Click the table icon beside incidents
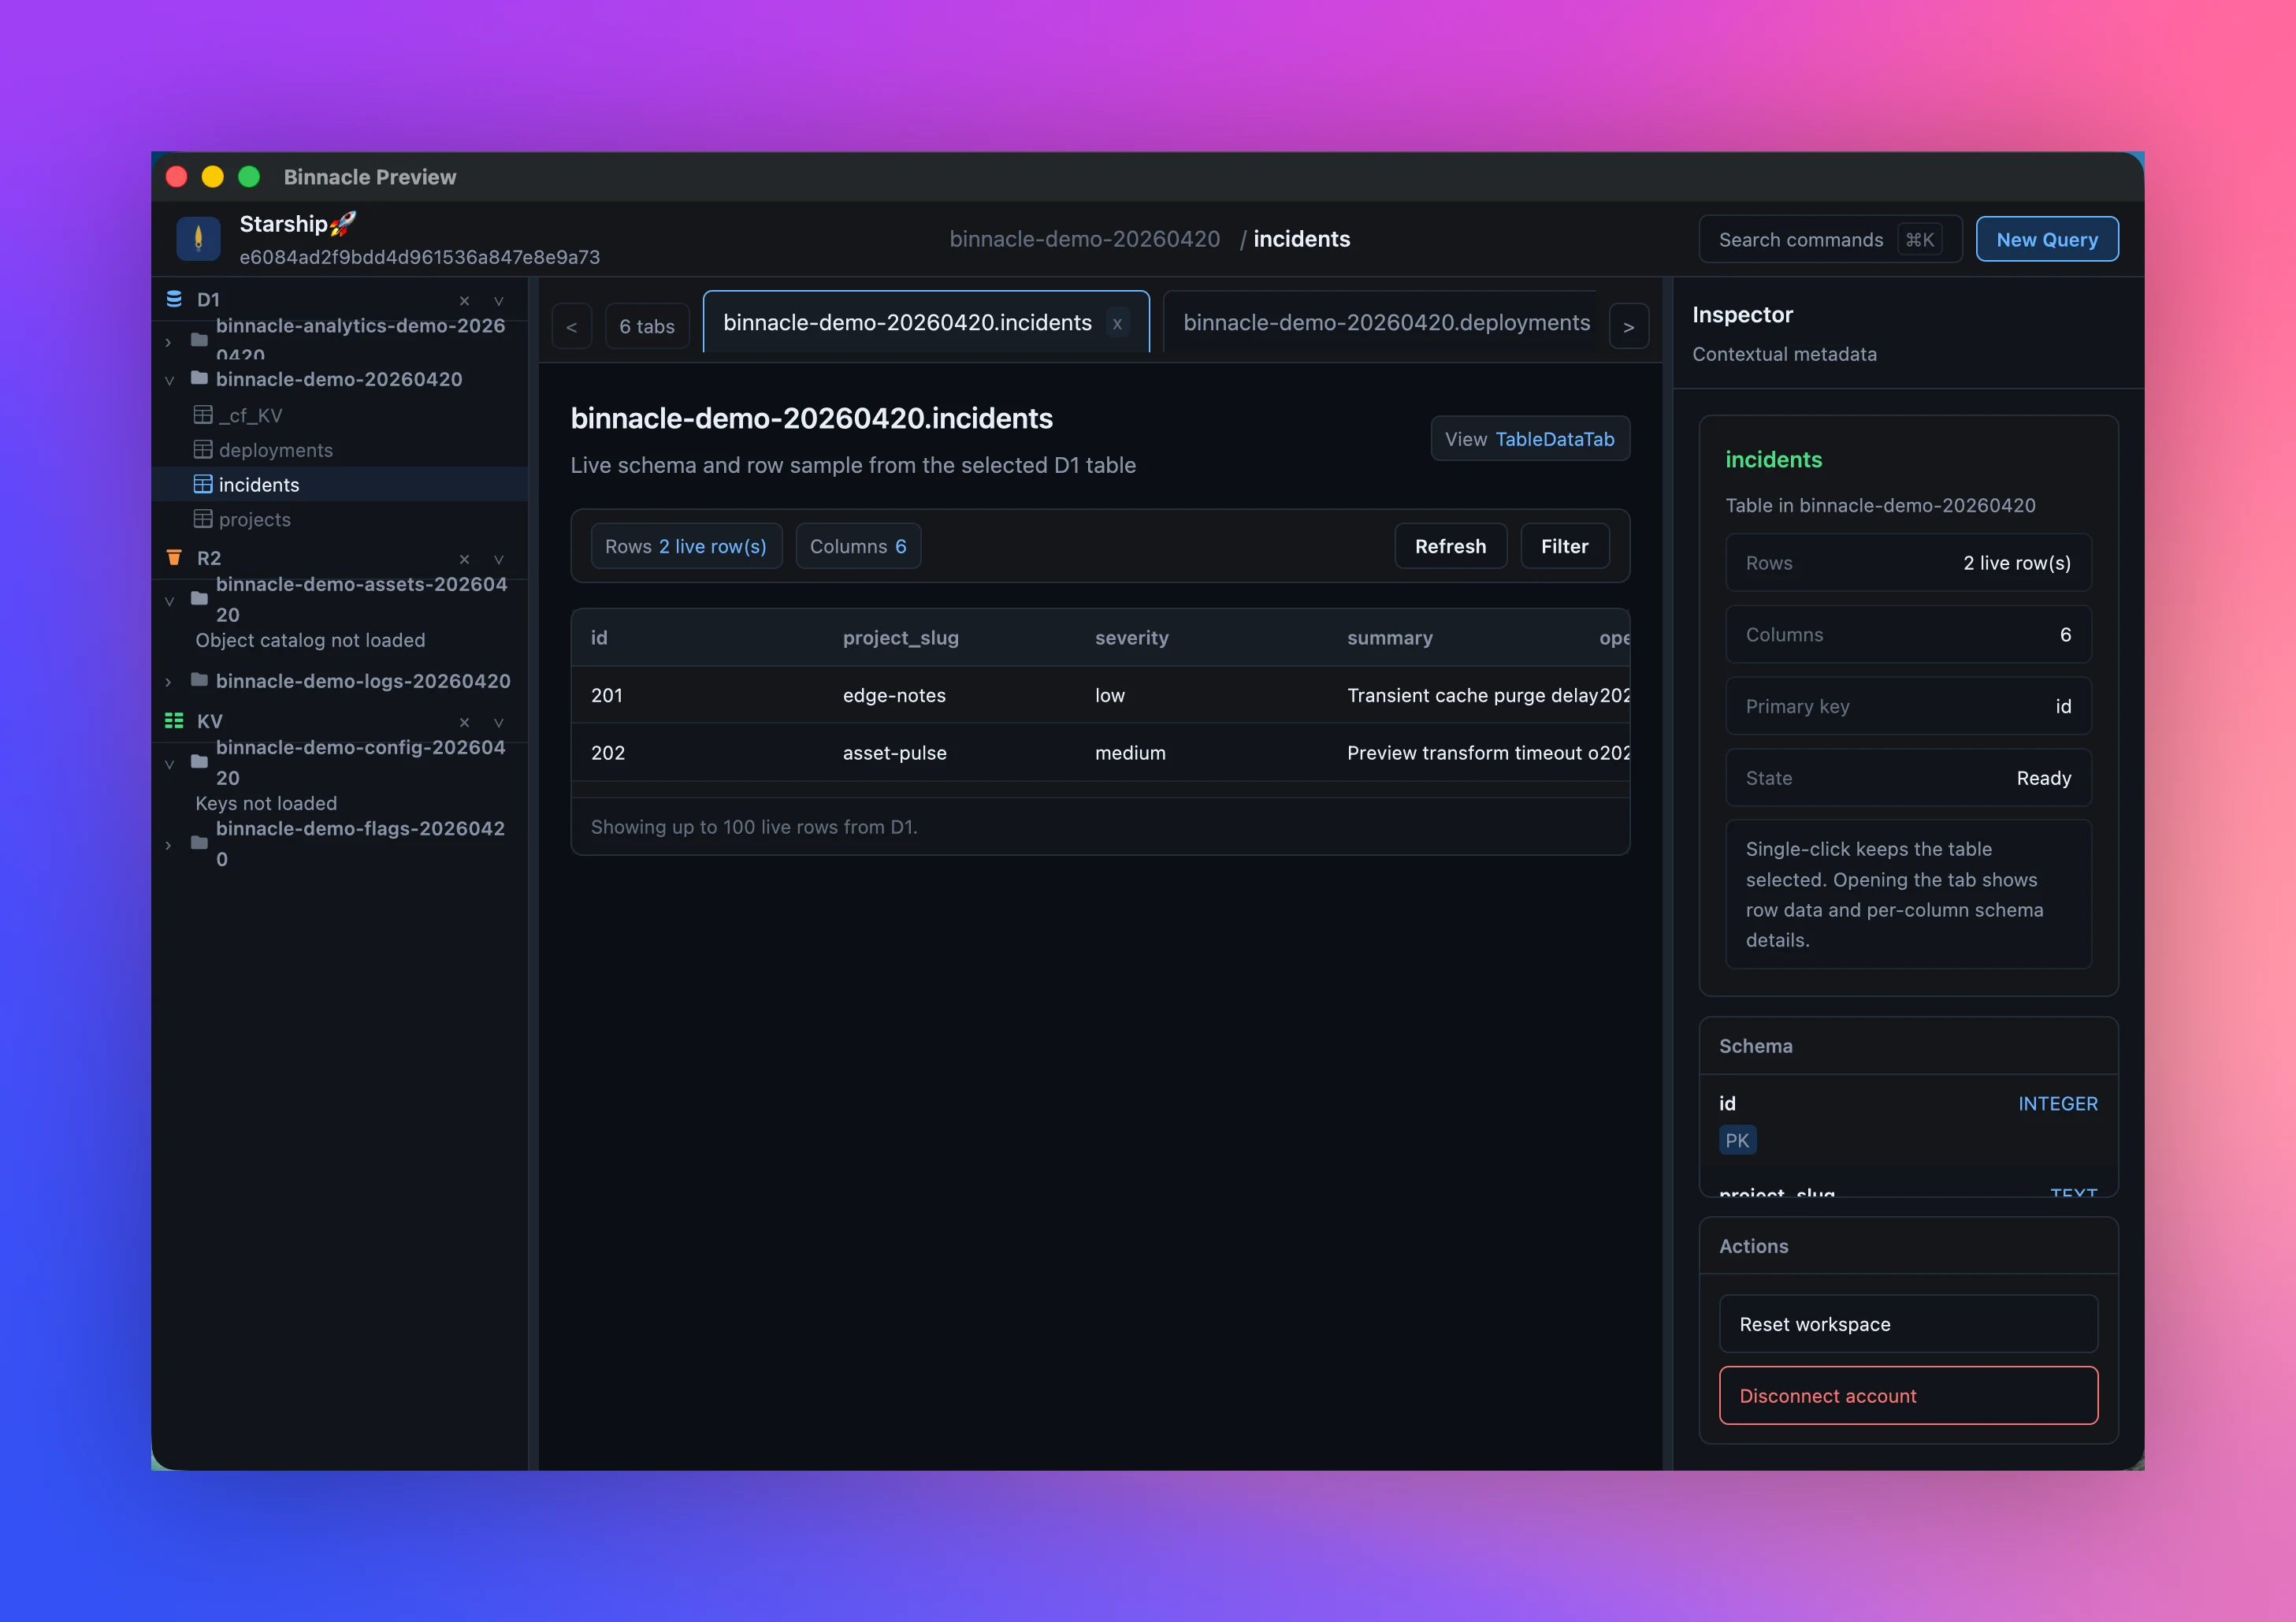This screenshot has width=2296, height=1622. pyautogui.click(x=204, y=484)
